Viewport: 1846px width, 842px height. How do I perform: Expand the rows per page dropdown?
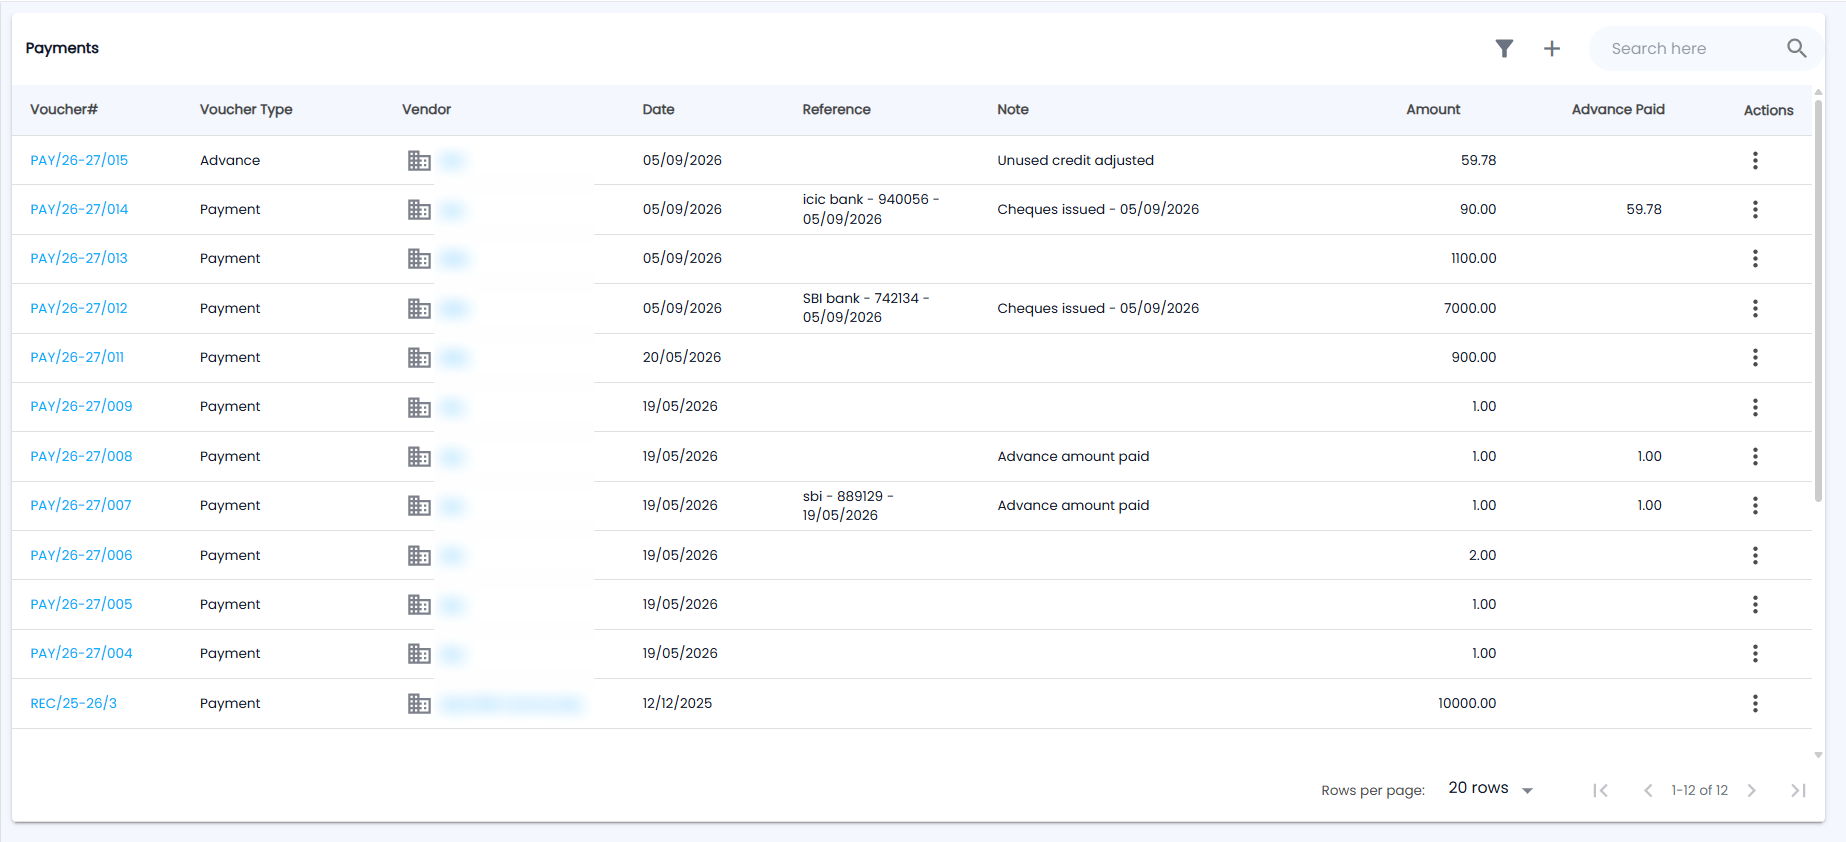1491,788
